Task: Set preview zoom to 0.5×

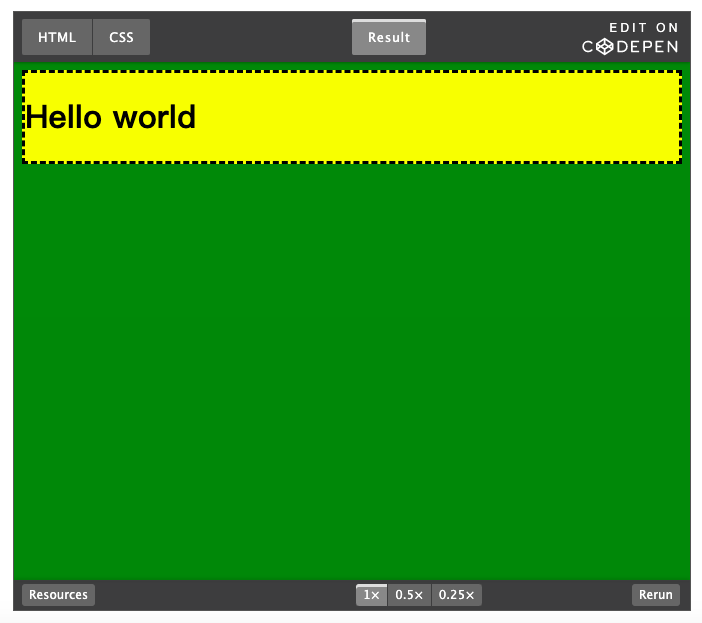Action: [409, 595]
